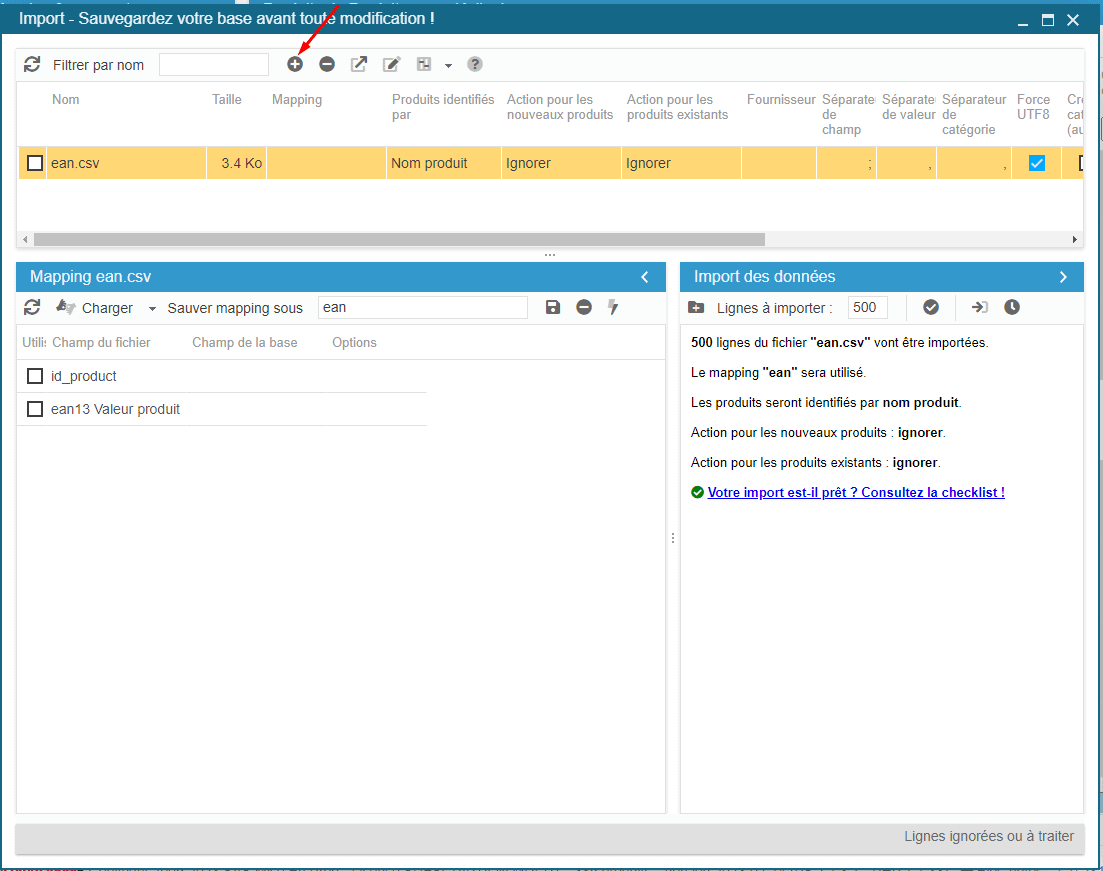Expand the Import des données panel arrow

coord(1063,277)
